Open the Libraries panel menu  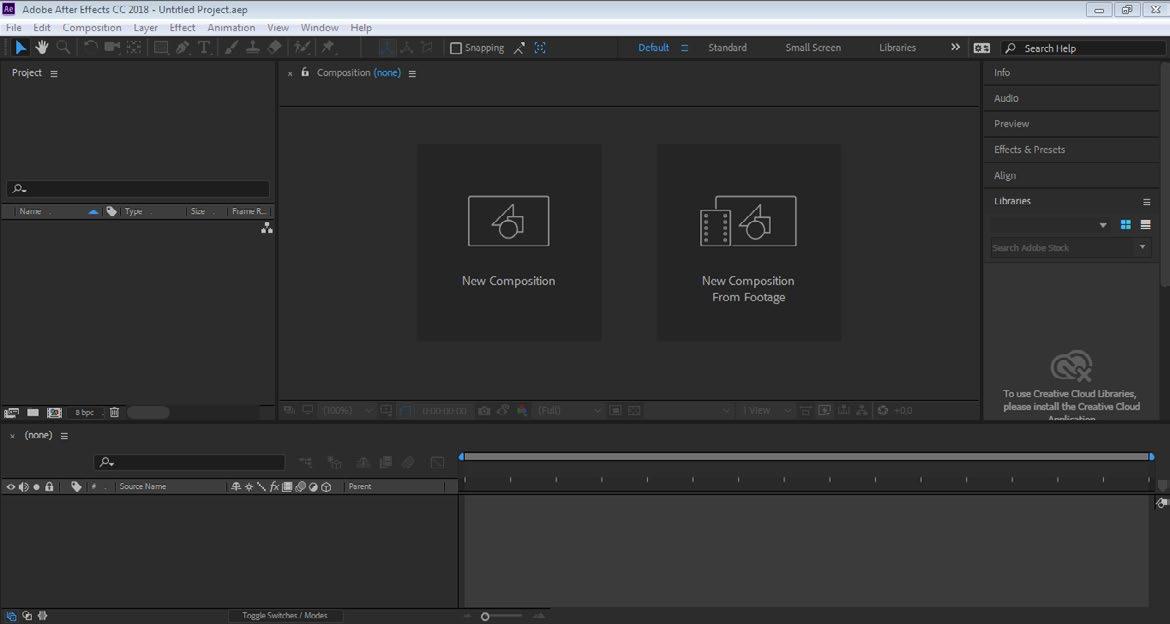(x=1147, y=202)
